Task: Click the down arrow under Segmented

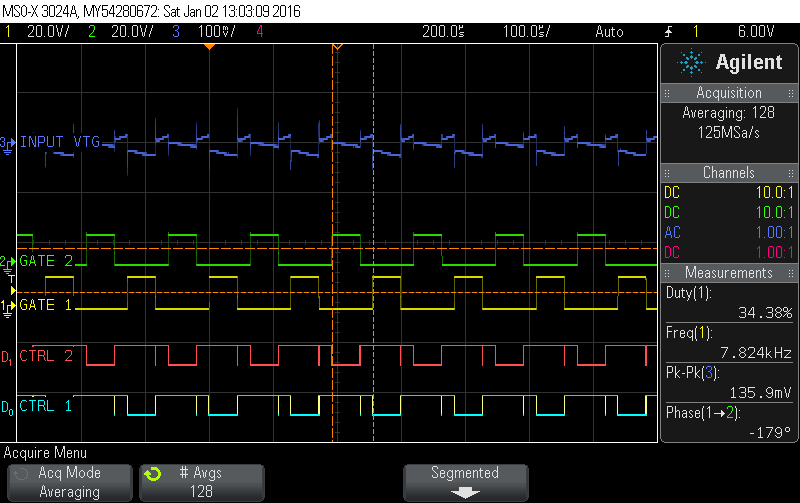Action: [464, 492]
